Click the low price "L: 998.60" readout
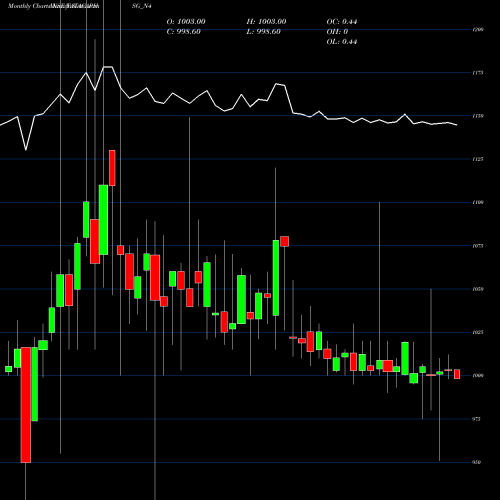 (264, 32)
